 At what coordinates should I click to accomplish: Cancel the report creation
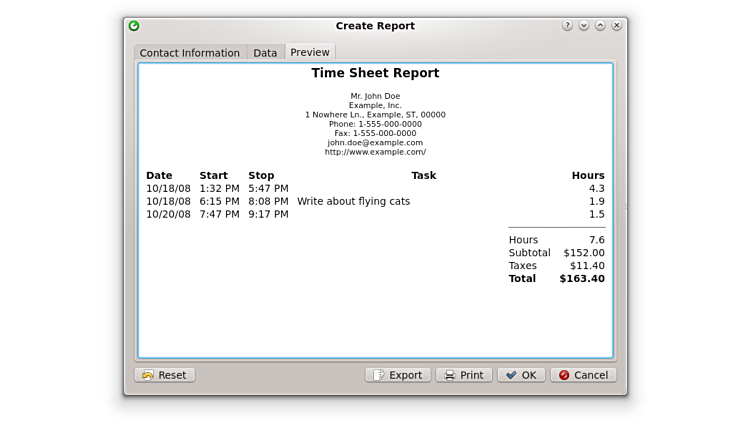click(x=583, y=375)
